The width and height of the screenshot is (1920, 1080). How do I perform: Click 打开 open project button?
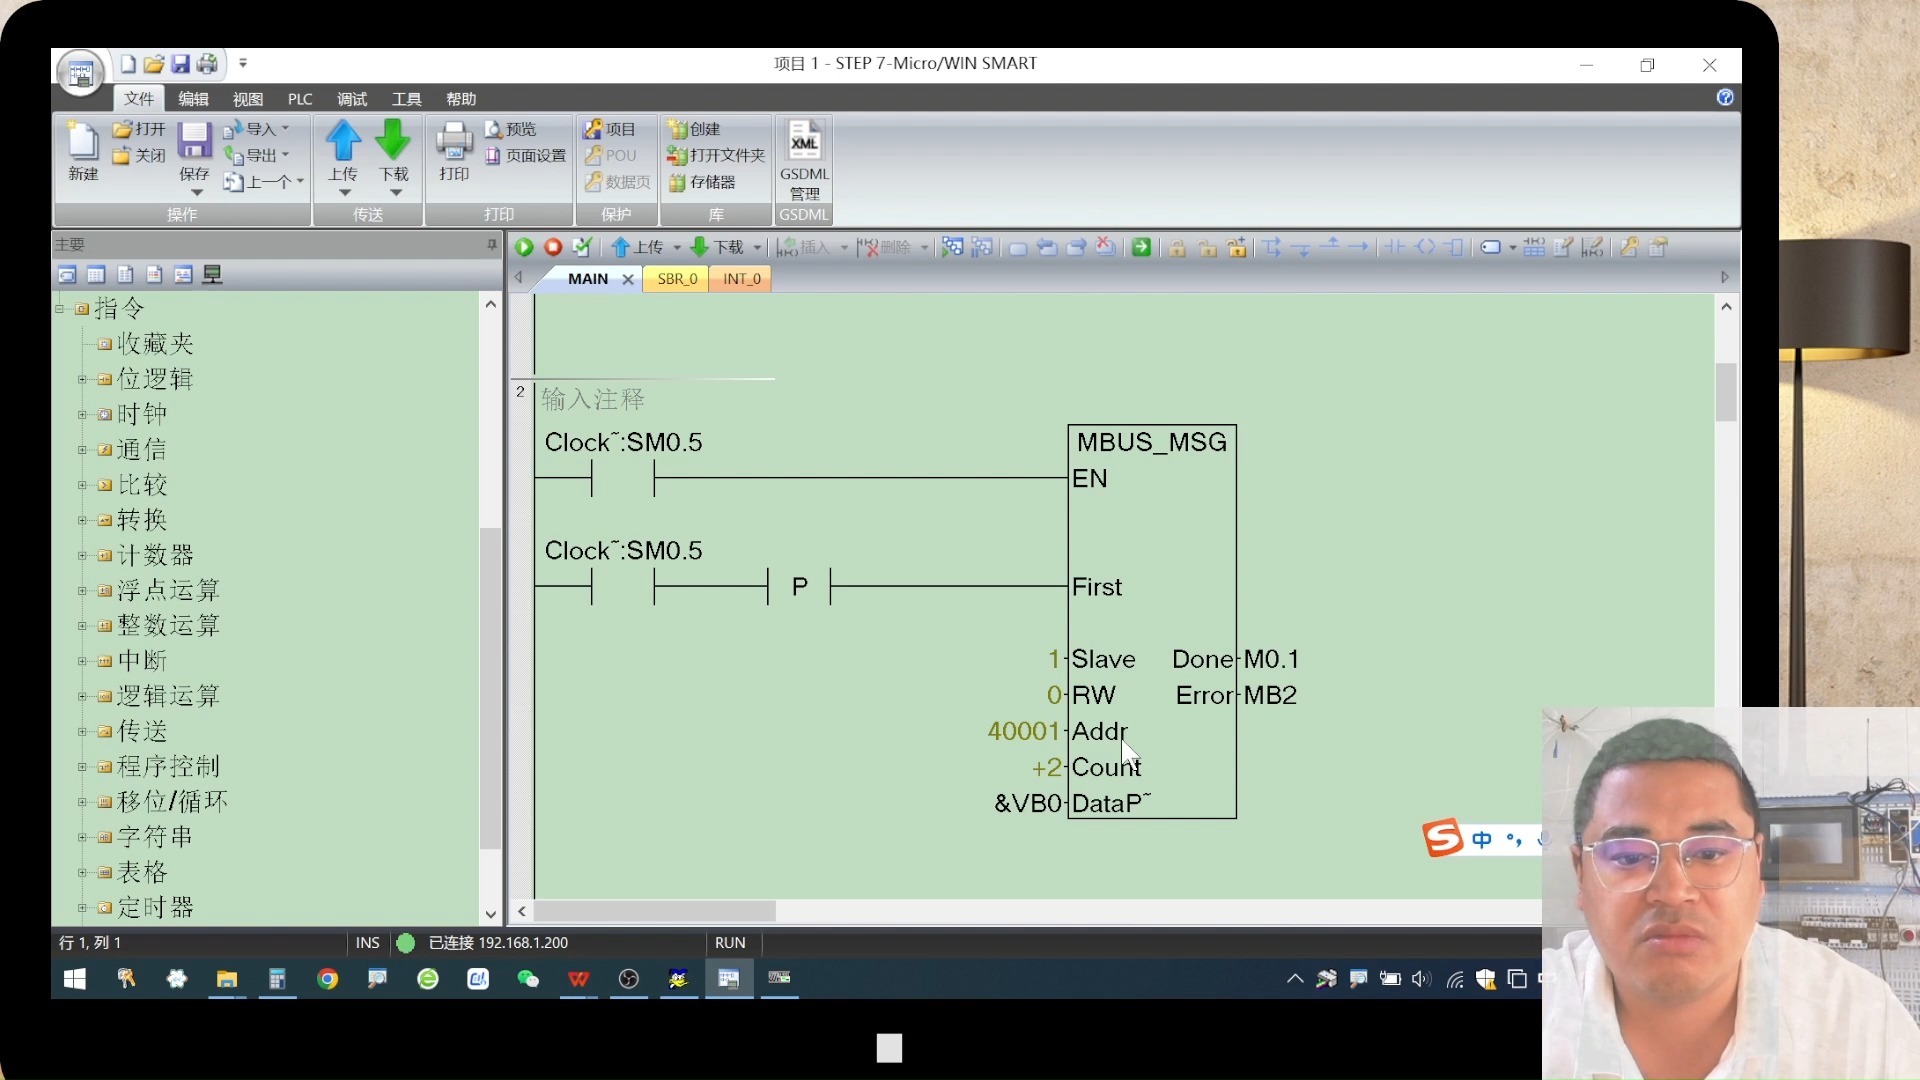(x=139, y=129)
